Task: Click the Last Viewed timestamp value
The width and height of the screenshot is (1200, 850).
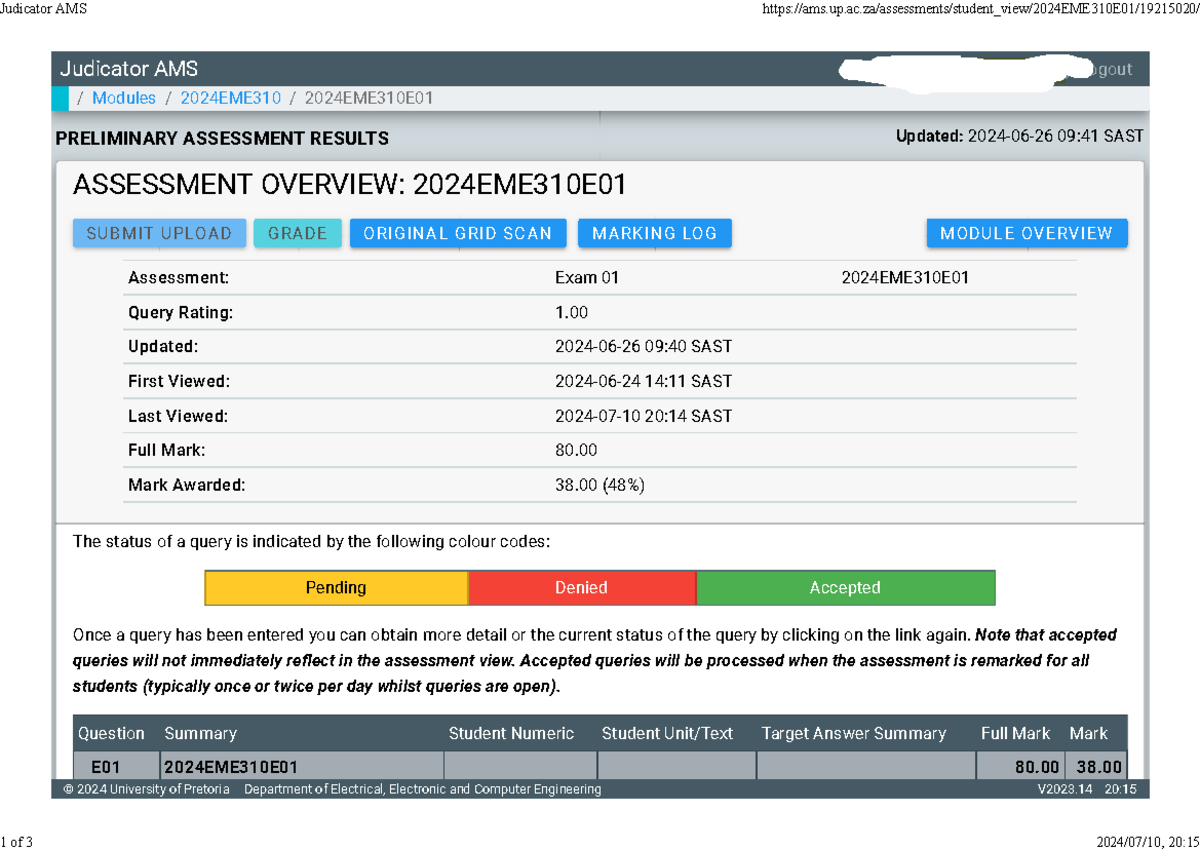Action: click(x=644, y=416)
